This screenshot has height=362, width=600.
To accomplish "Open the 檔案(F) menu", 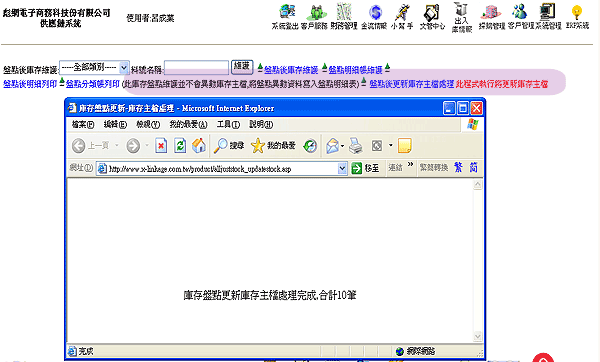I will click(83, 124).
